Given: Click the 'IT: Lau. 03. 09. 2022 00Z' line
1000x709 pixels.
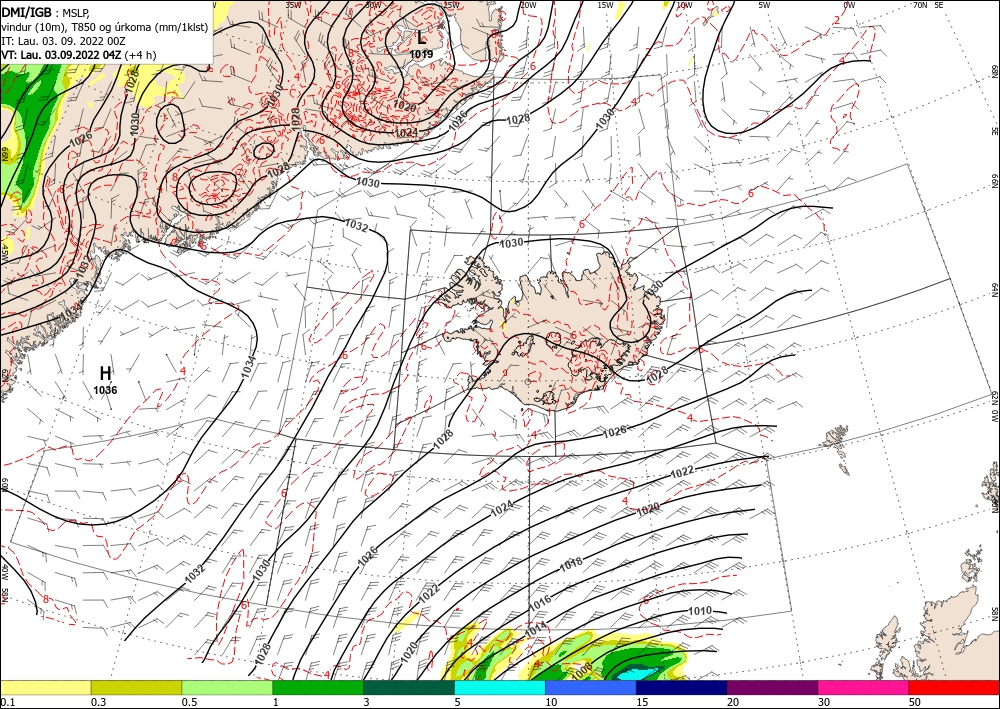Looking at the screenshot, I should pos(61,40).
